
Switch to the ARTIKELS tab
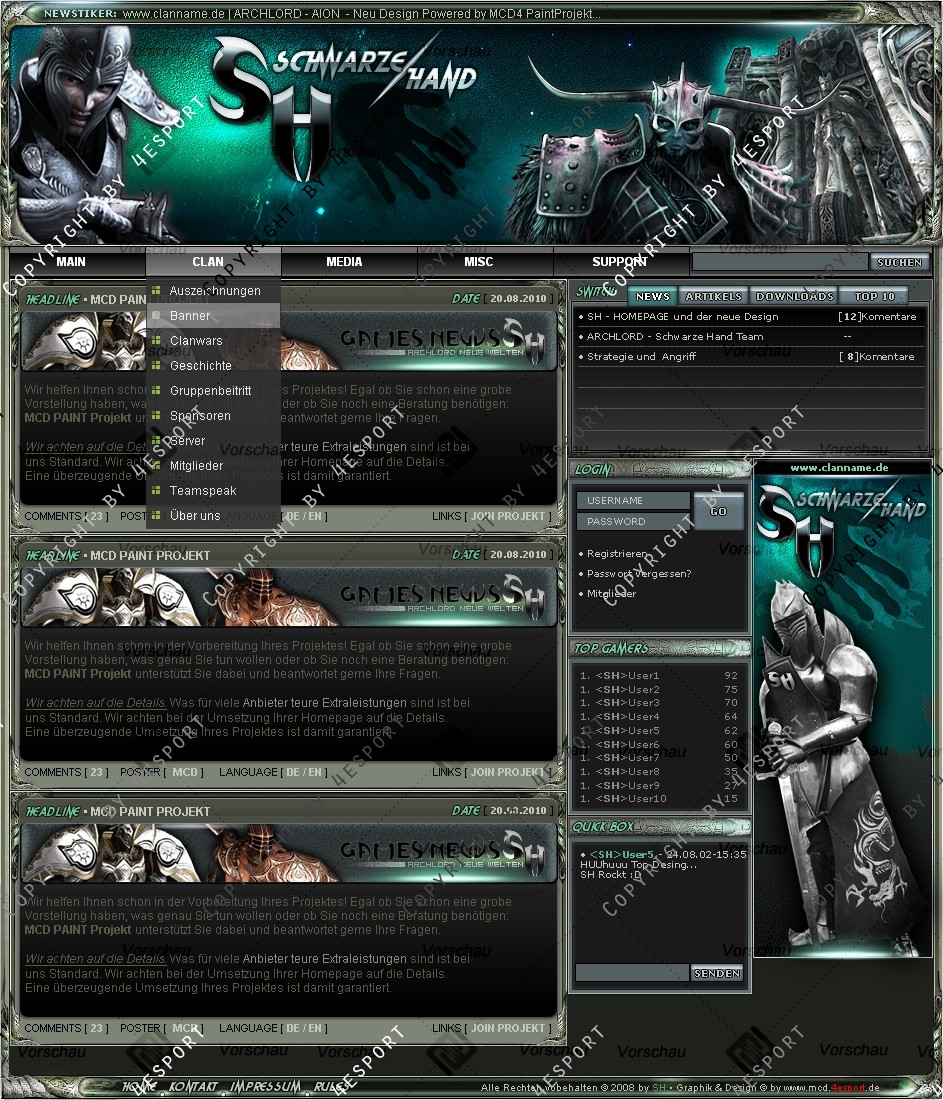click(714, 297)
